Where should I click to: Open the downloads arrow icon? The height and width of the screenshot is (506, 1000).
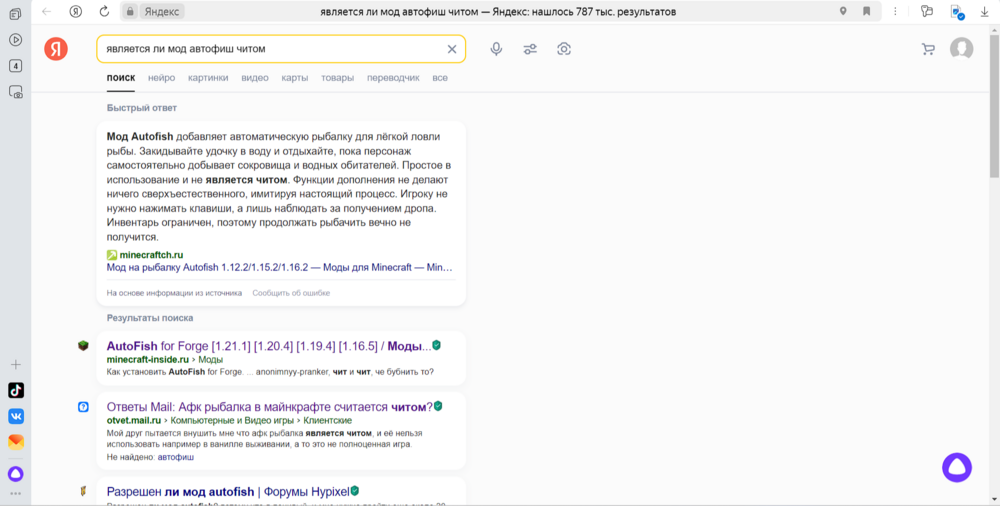coord(985,11)
